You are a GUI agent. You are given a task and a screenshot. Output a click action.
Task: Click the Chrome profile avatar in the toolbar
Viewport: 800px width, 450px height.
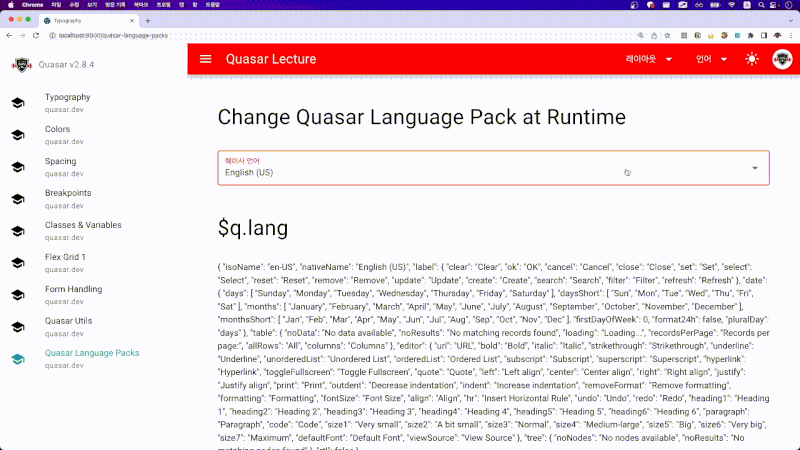point(778,36)
